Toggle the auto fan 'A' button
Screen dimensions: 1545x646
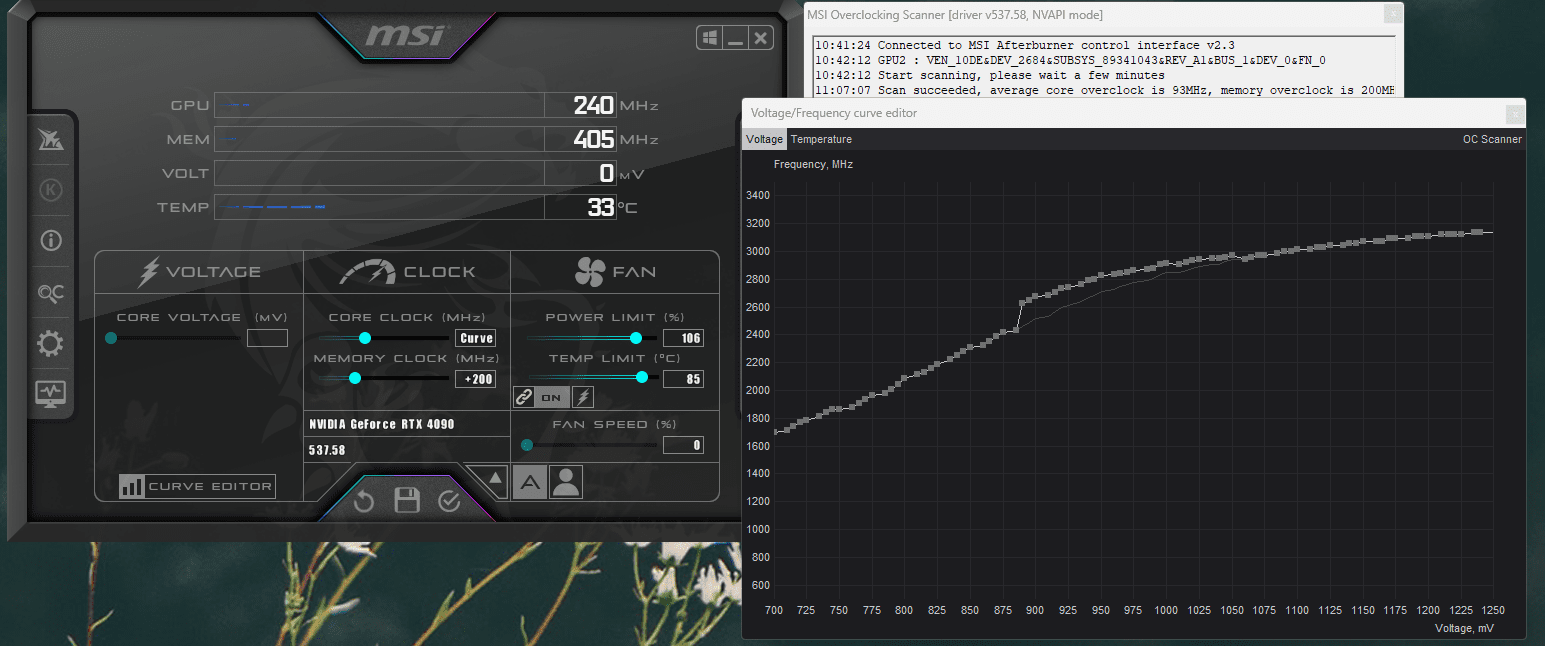tap(530, 482)
